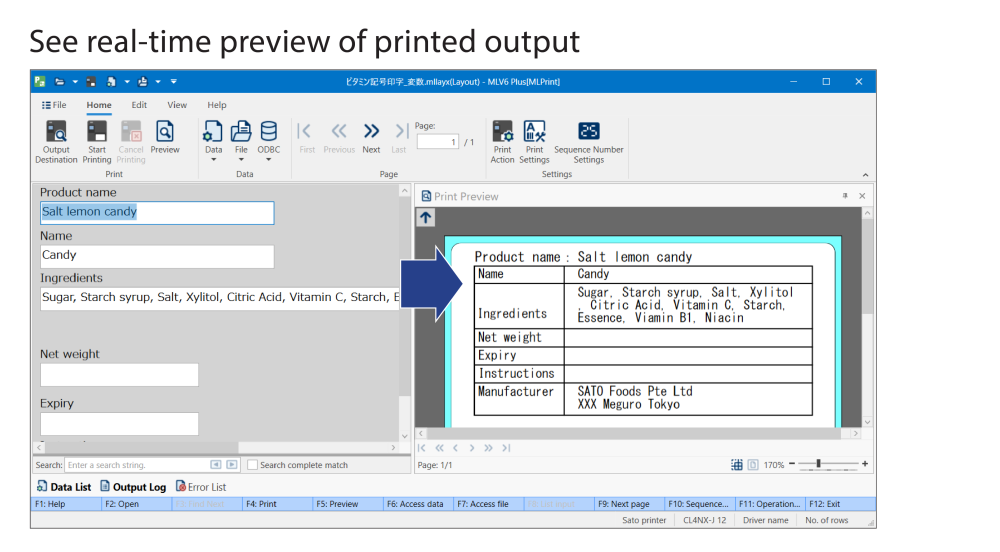Pin the Print Preview panel
This screenshot has width=1000, height=552.
[845, 196]
